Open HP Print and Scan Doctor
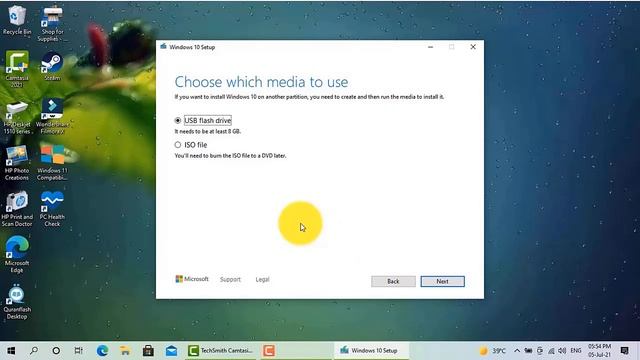This screenshot has height=360, width=640. 17,209
